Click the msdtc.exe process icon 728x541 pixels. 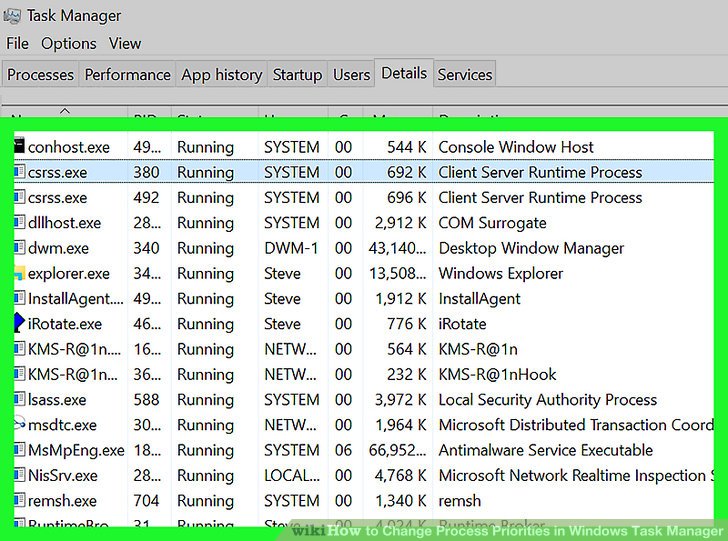click(x=19, y=424)
